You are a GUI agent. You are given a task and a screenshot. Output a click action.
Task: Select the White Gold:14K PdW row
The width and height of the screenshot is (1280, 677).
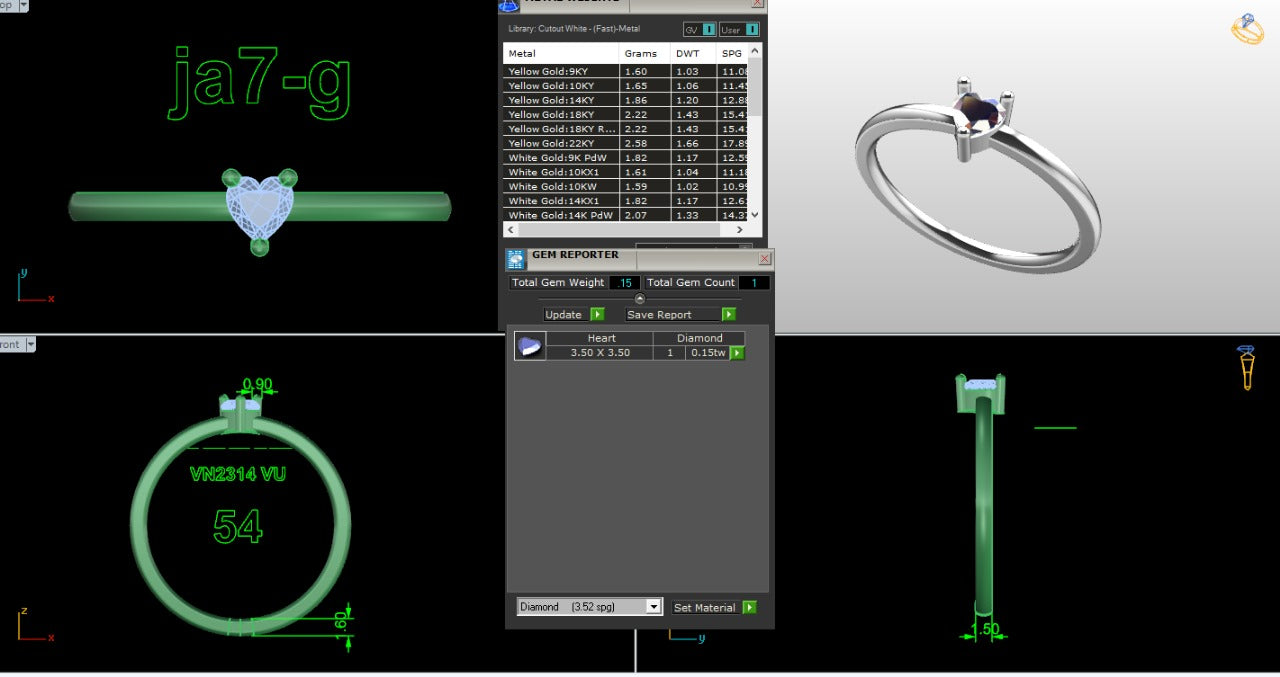click(x=625, y=215)
